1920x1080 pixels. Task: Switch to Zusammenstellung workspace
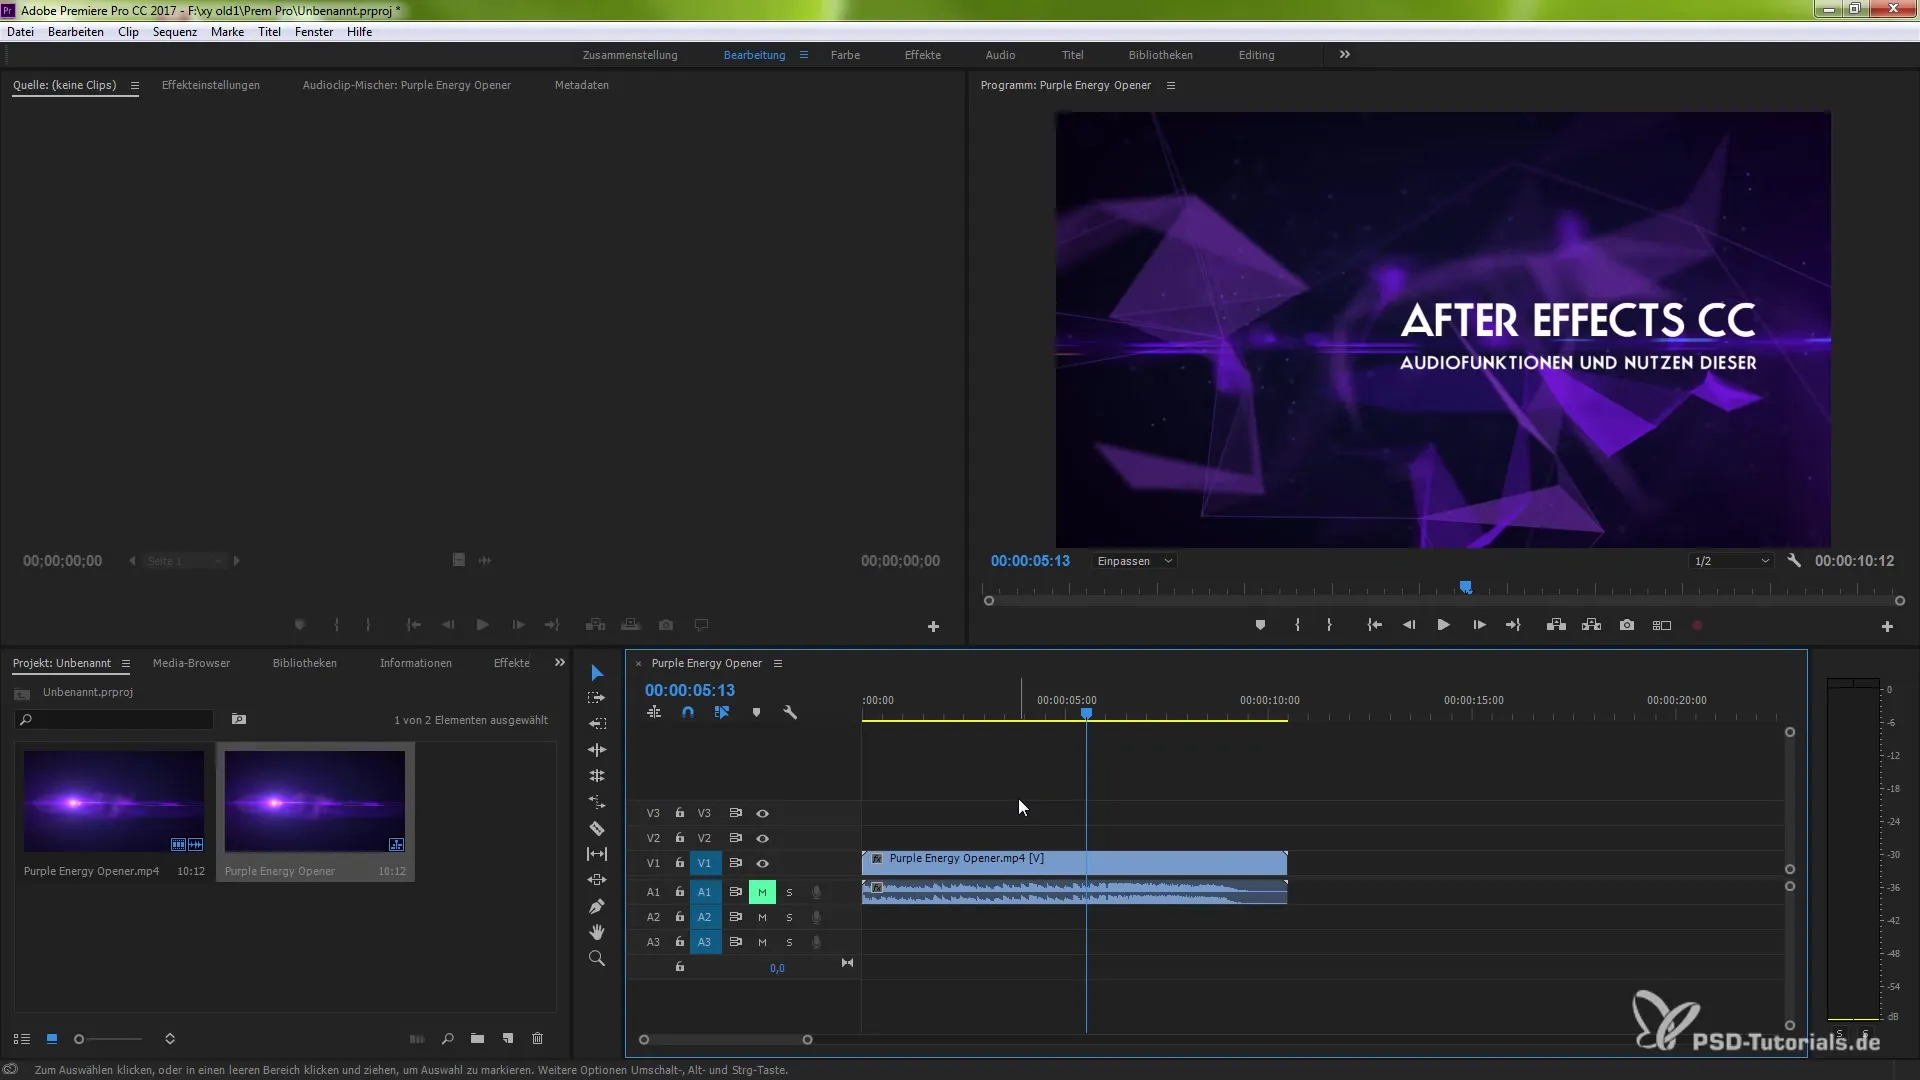click(x=630, y=55)
